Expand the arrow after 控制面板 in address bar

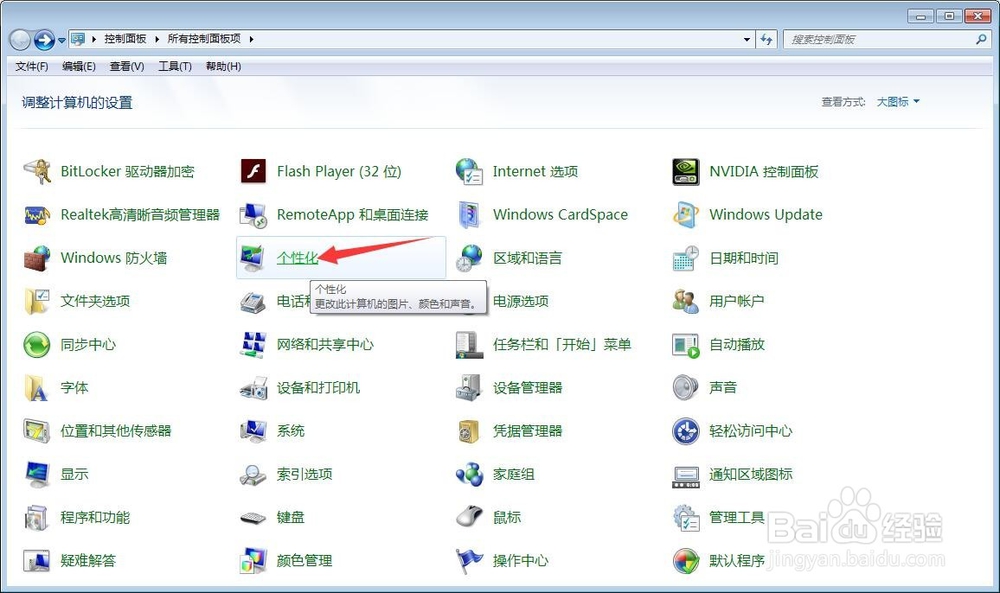(x=157, y=39)
